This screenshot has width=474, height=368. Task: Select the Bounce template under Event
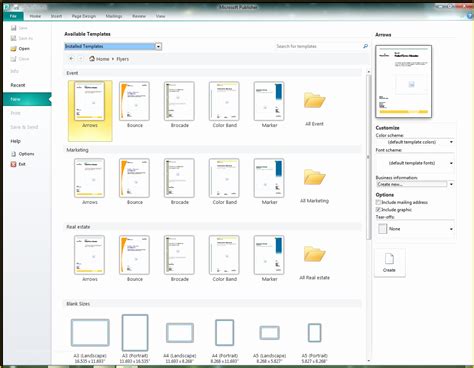click(x=135, y=105)
